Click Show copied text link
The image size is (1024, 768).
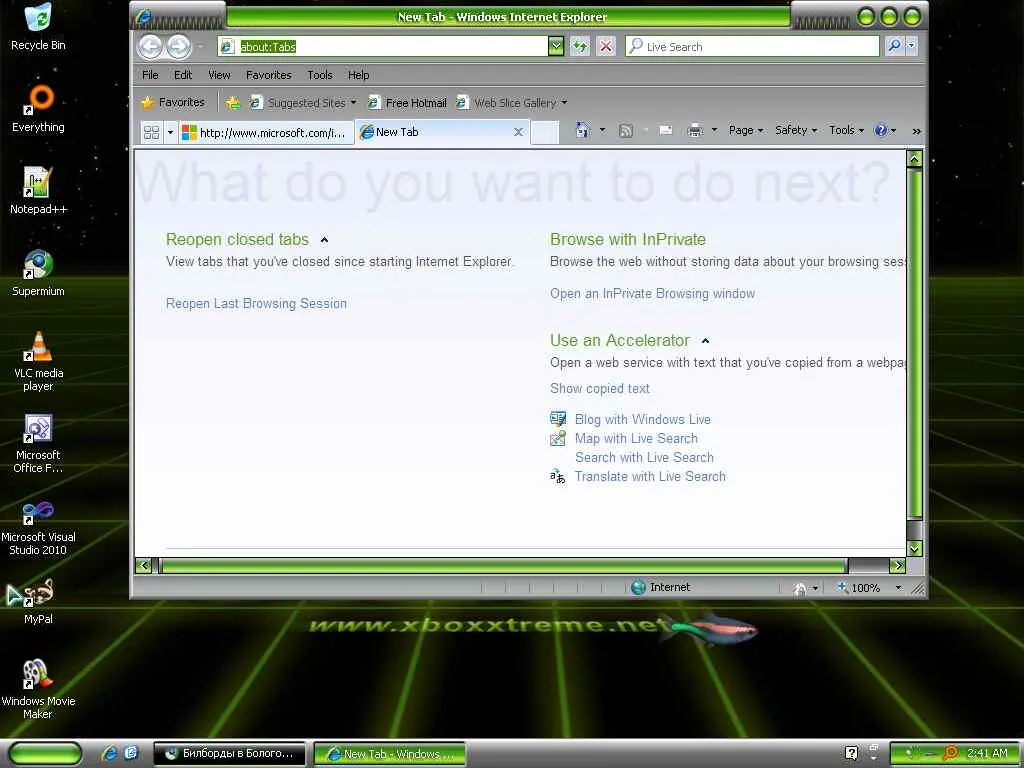(x=600, y=388)
